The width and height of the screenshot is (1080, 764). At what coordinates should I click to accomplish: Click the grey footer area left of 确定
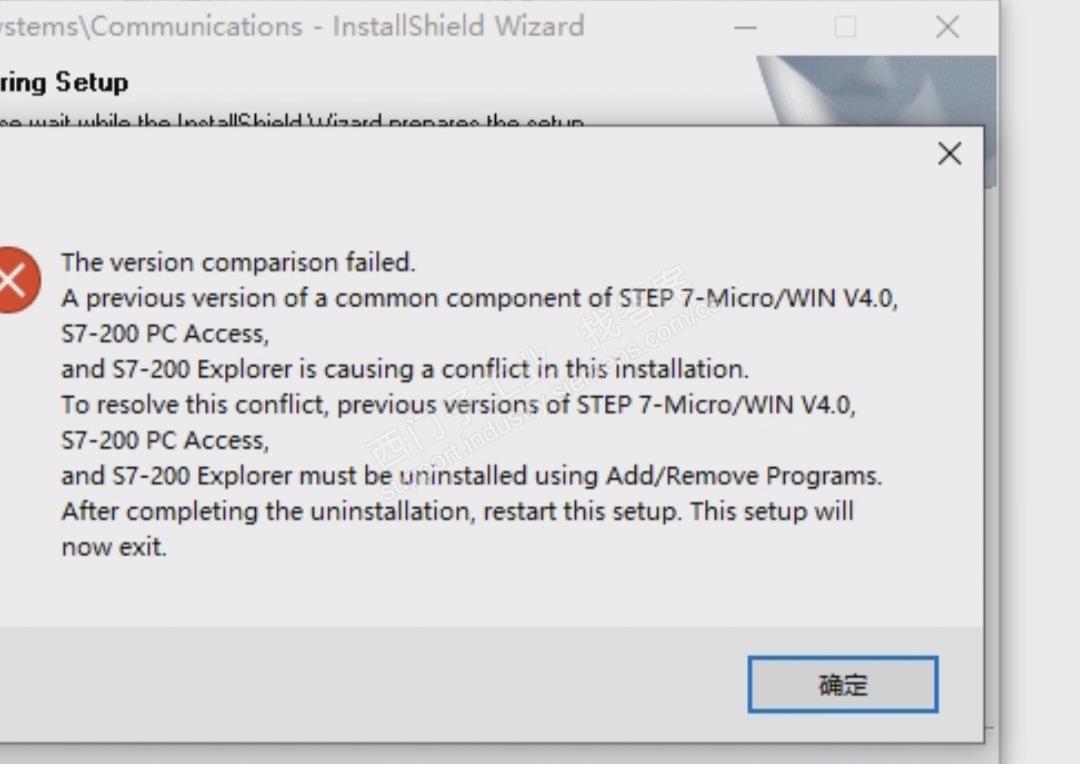tap(370, 685)
